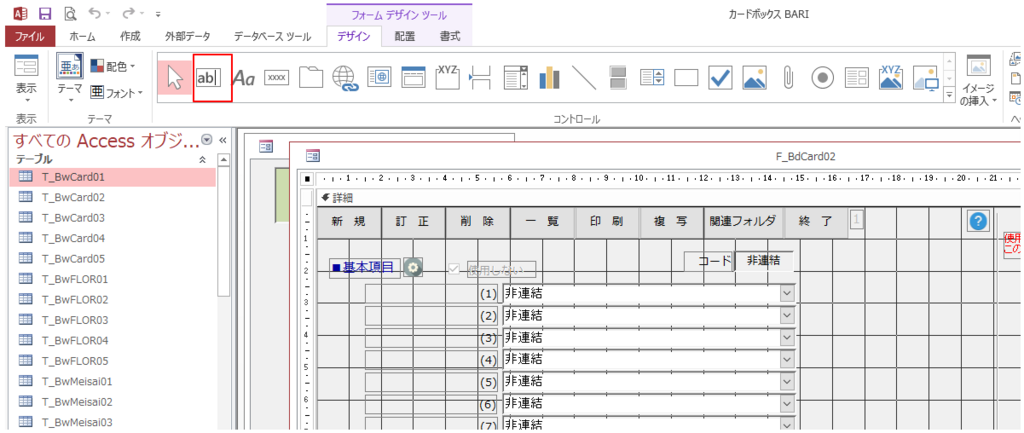
Task: Choose the Option Group (XYZ) control
Action: (447, 76)
